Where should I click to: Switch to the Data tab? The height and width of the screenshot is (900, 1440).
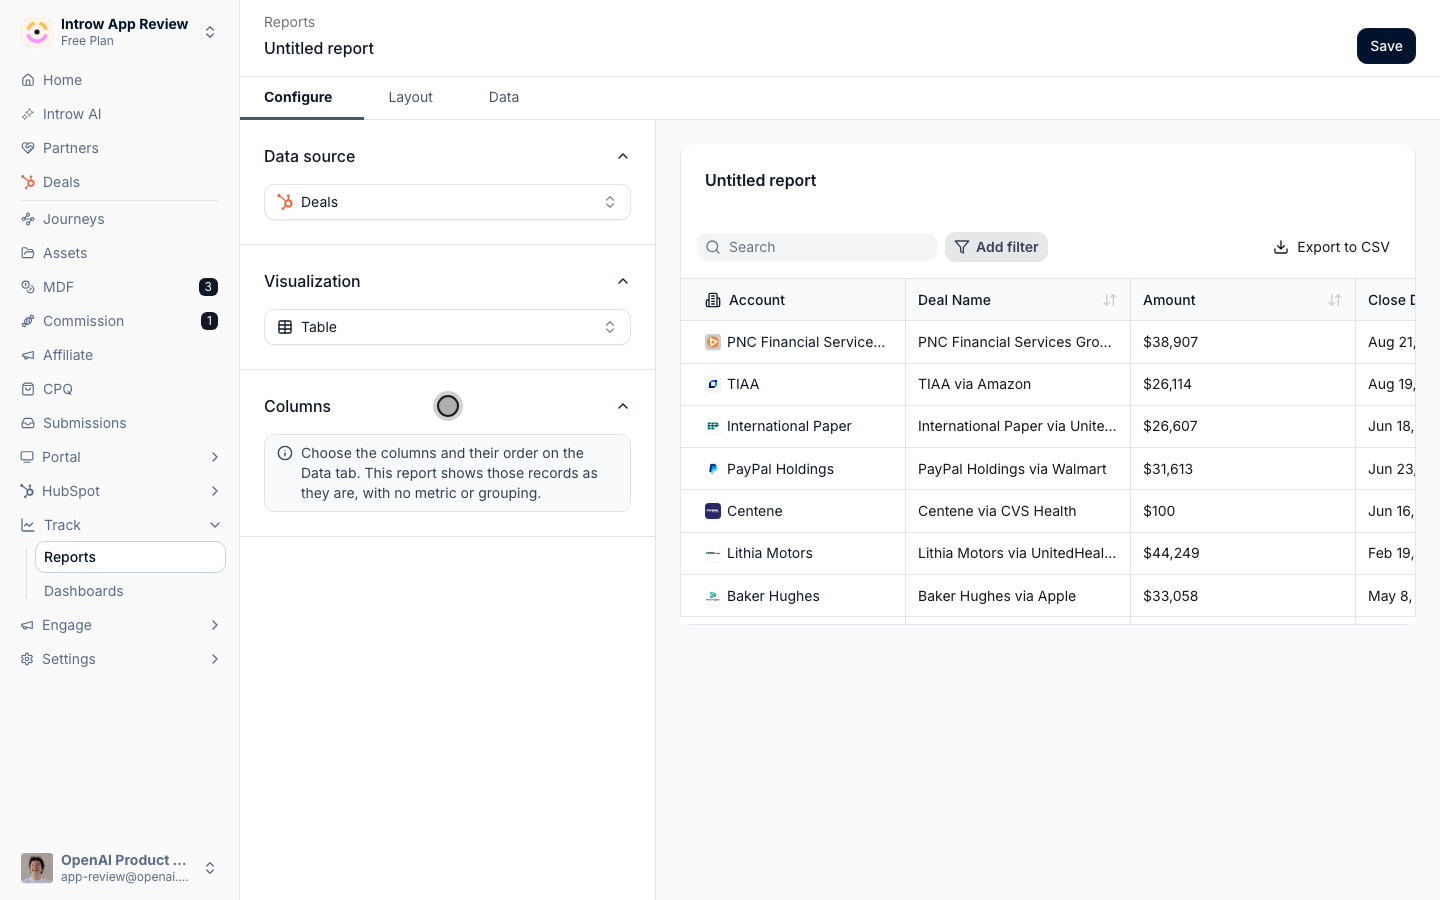[x=504, y=97]
